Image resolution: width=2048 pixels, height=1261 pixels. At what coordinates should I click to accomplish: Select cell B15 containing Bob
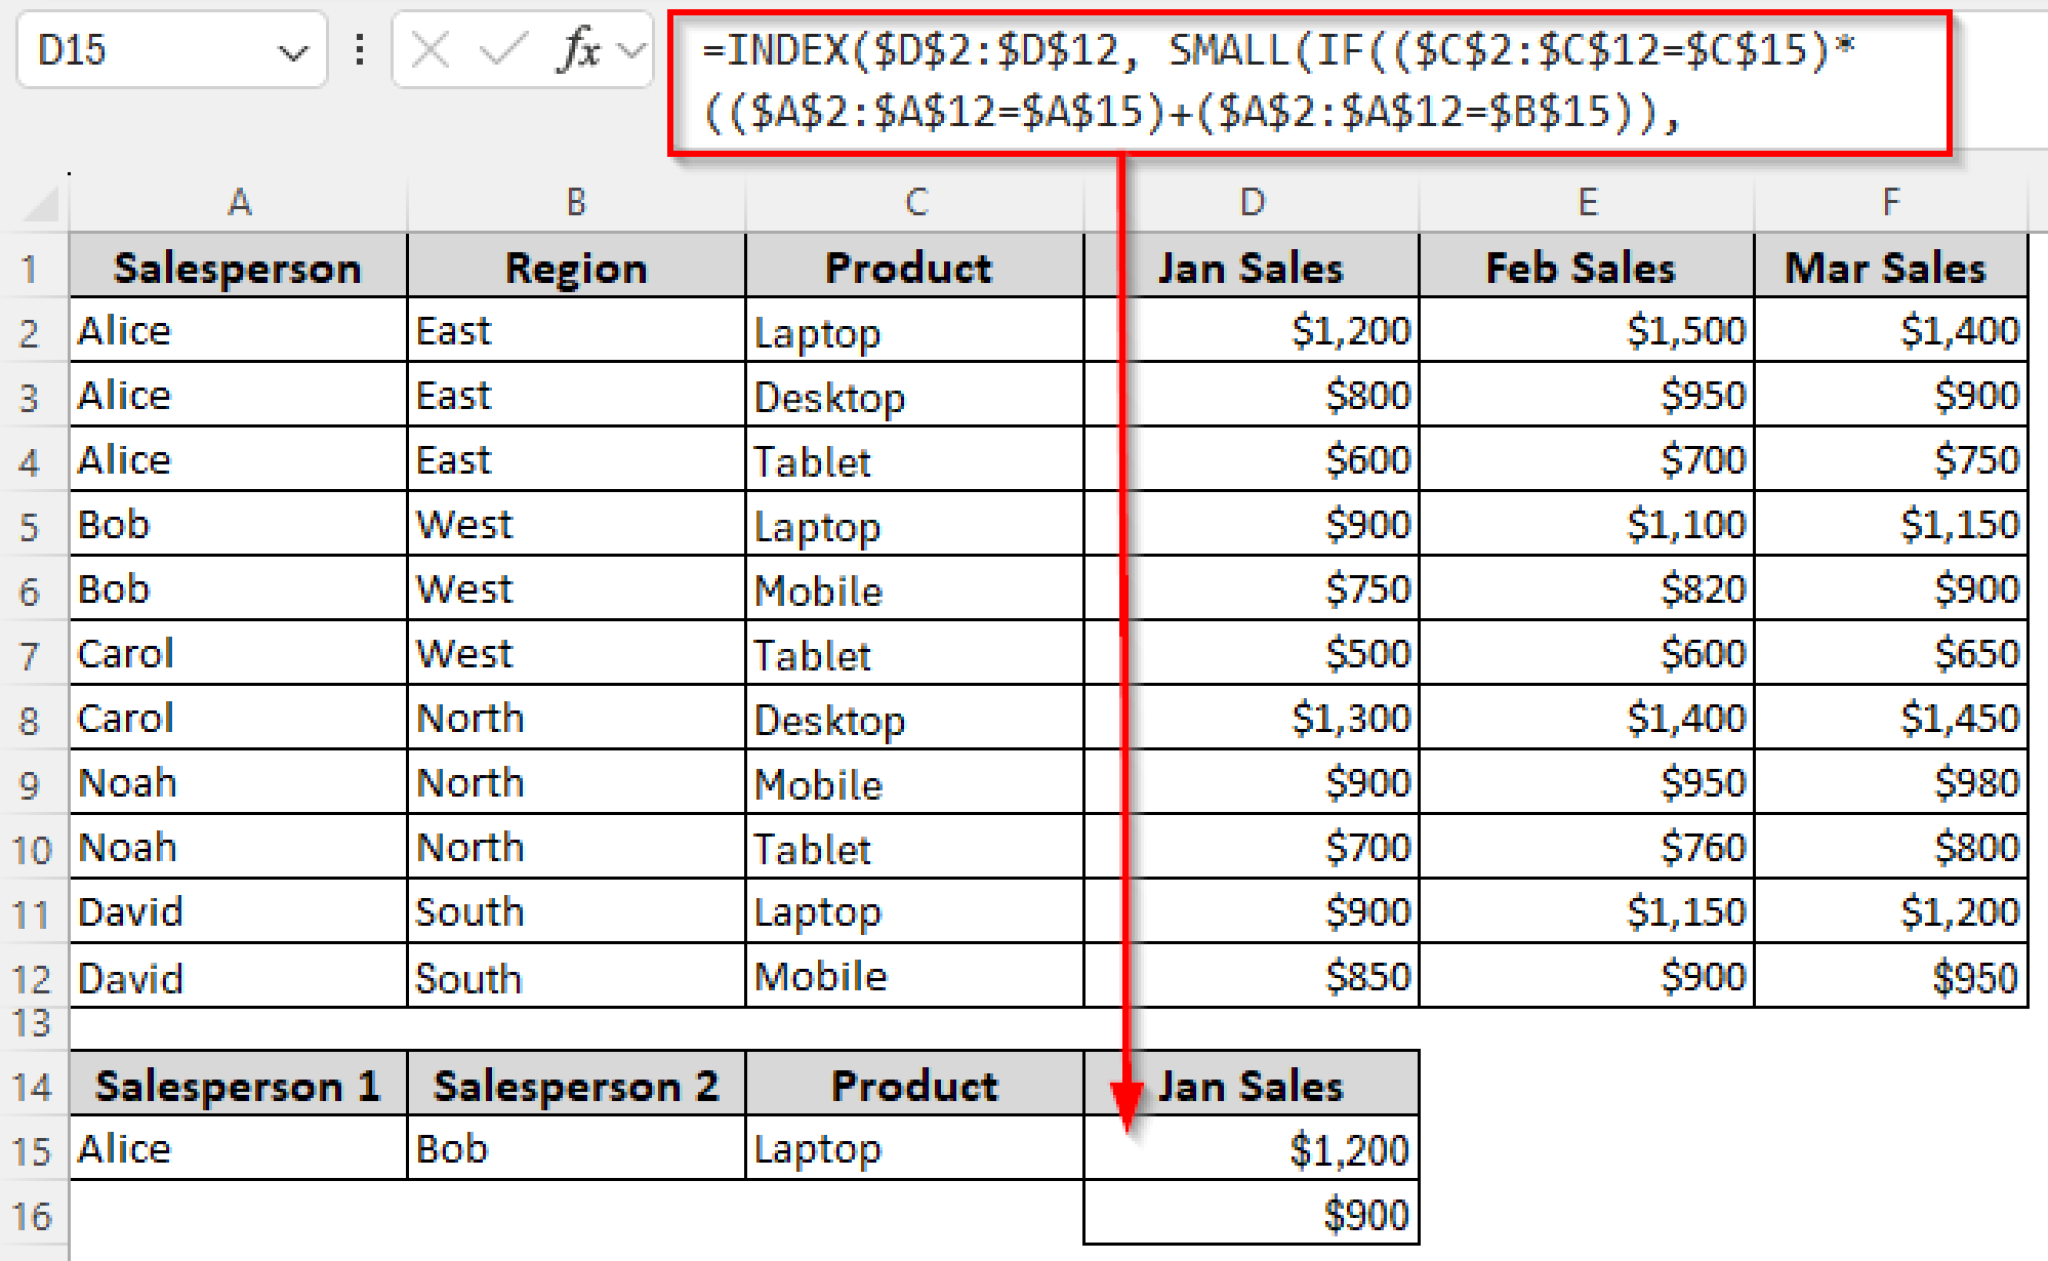(x=575, y=1148)
